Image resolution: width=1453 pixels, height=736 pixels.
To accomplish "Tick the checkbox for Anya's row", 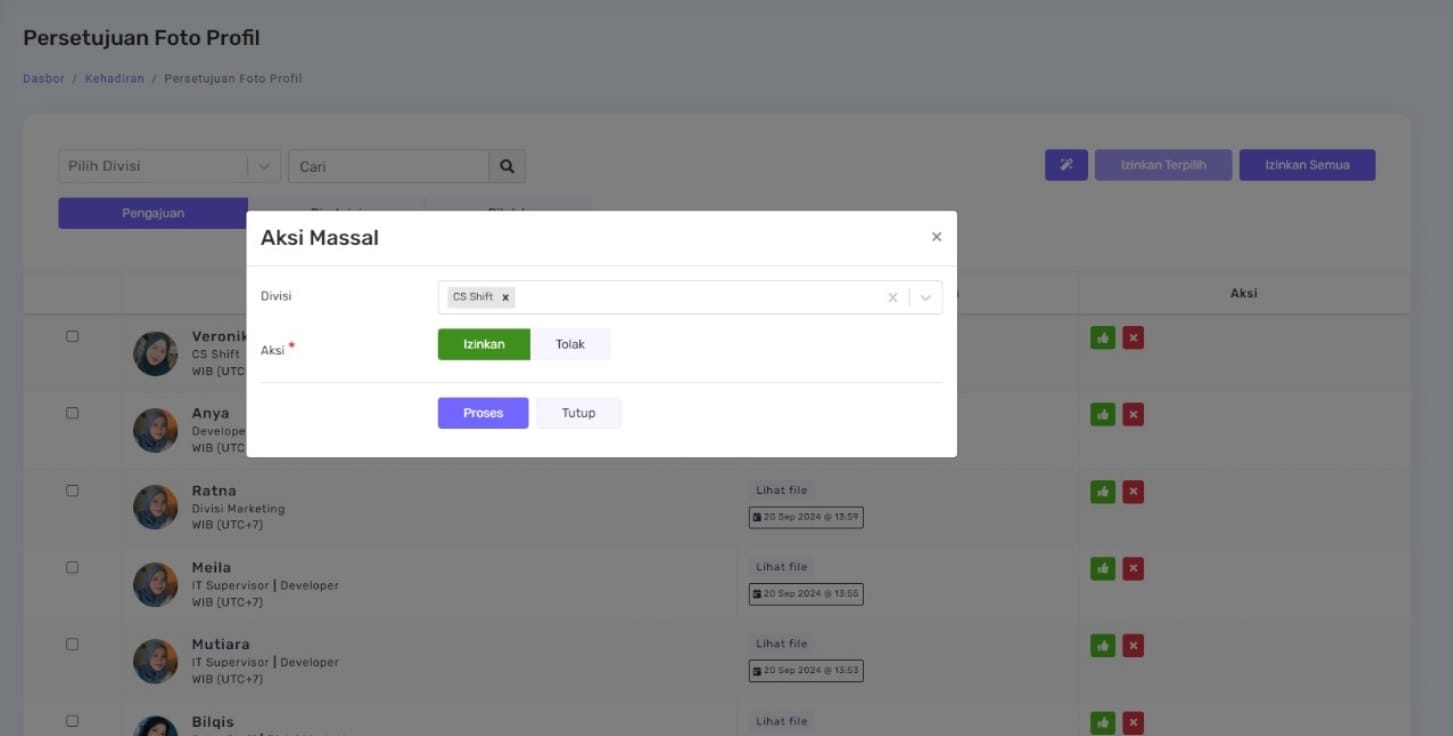I will (x=72, y=413).
